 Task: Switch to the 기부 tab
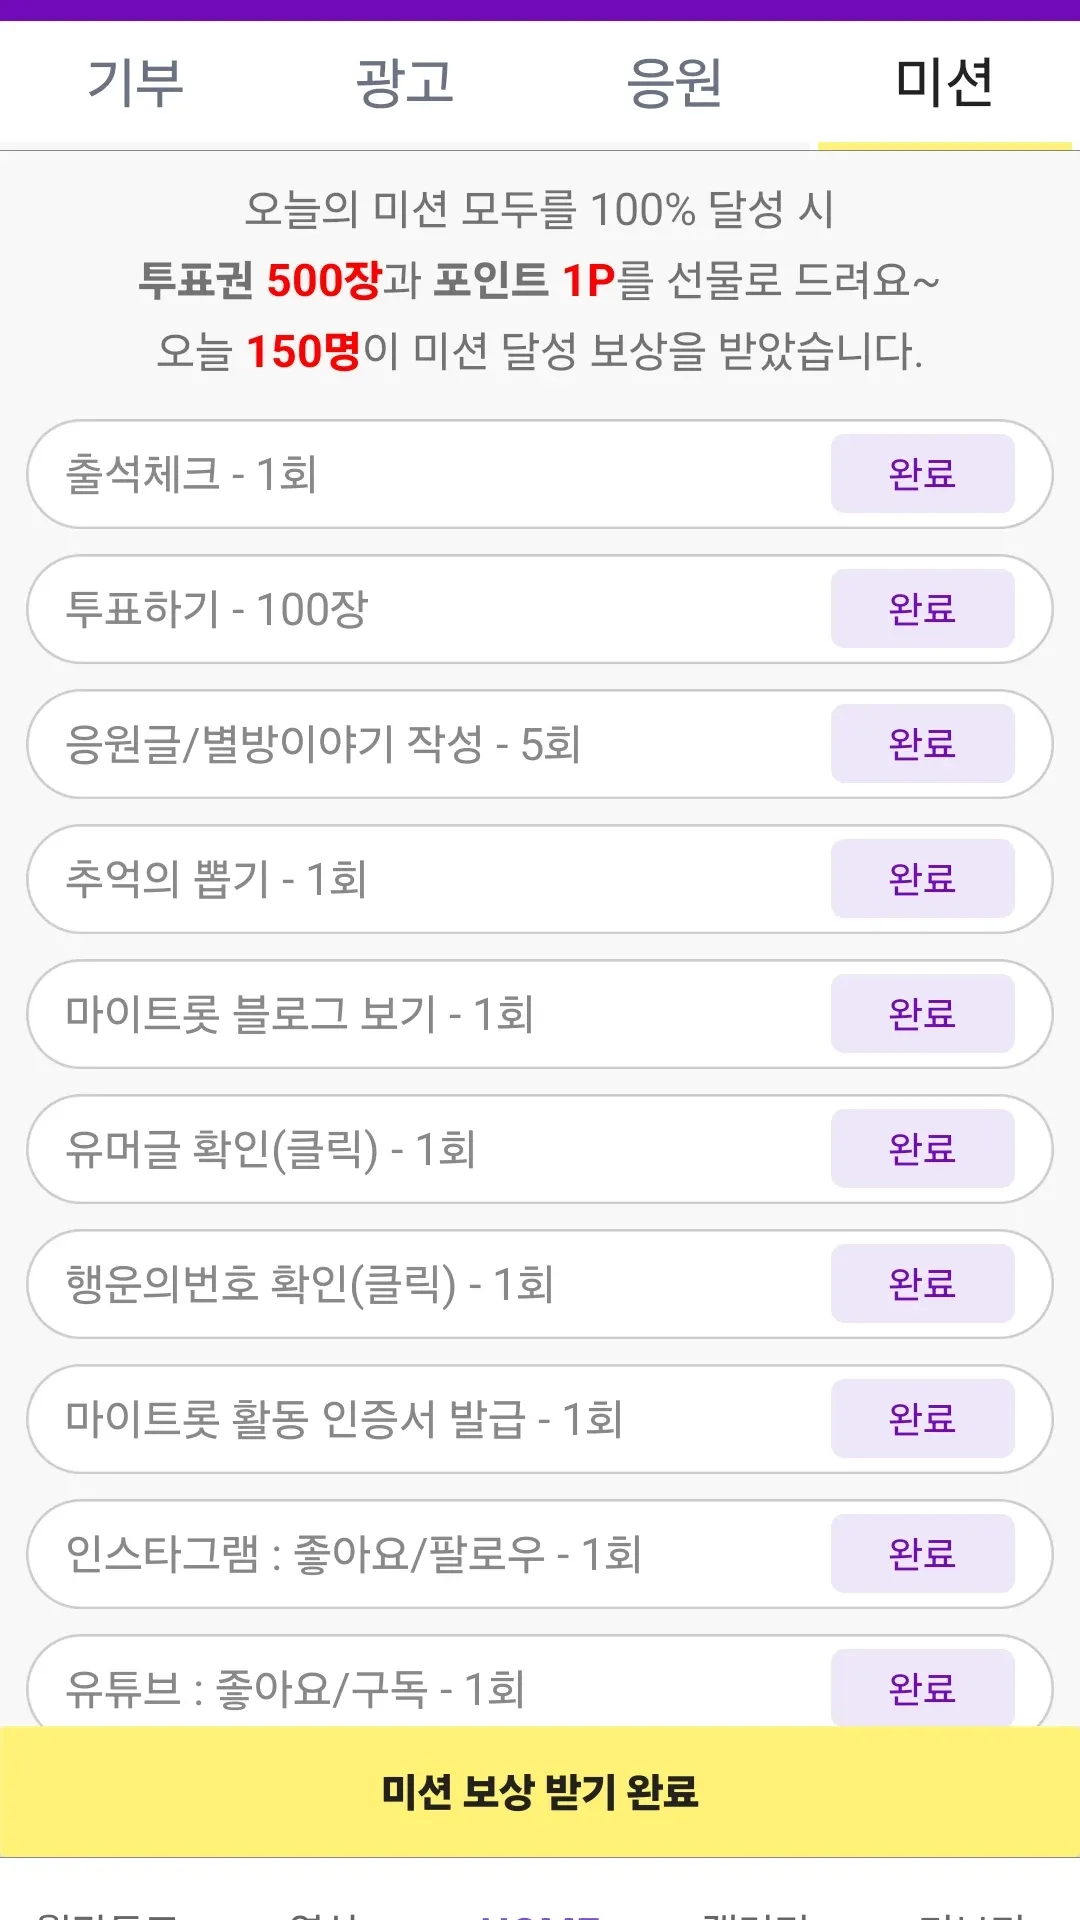point(135,83)
